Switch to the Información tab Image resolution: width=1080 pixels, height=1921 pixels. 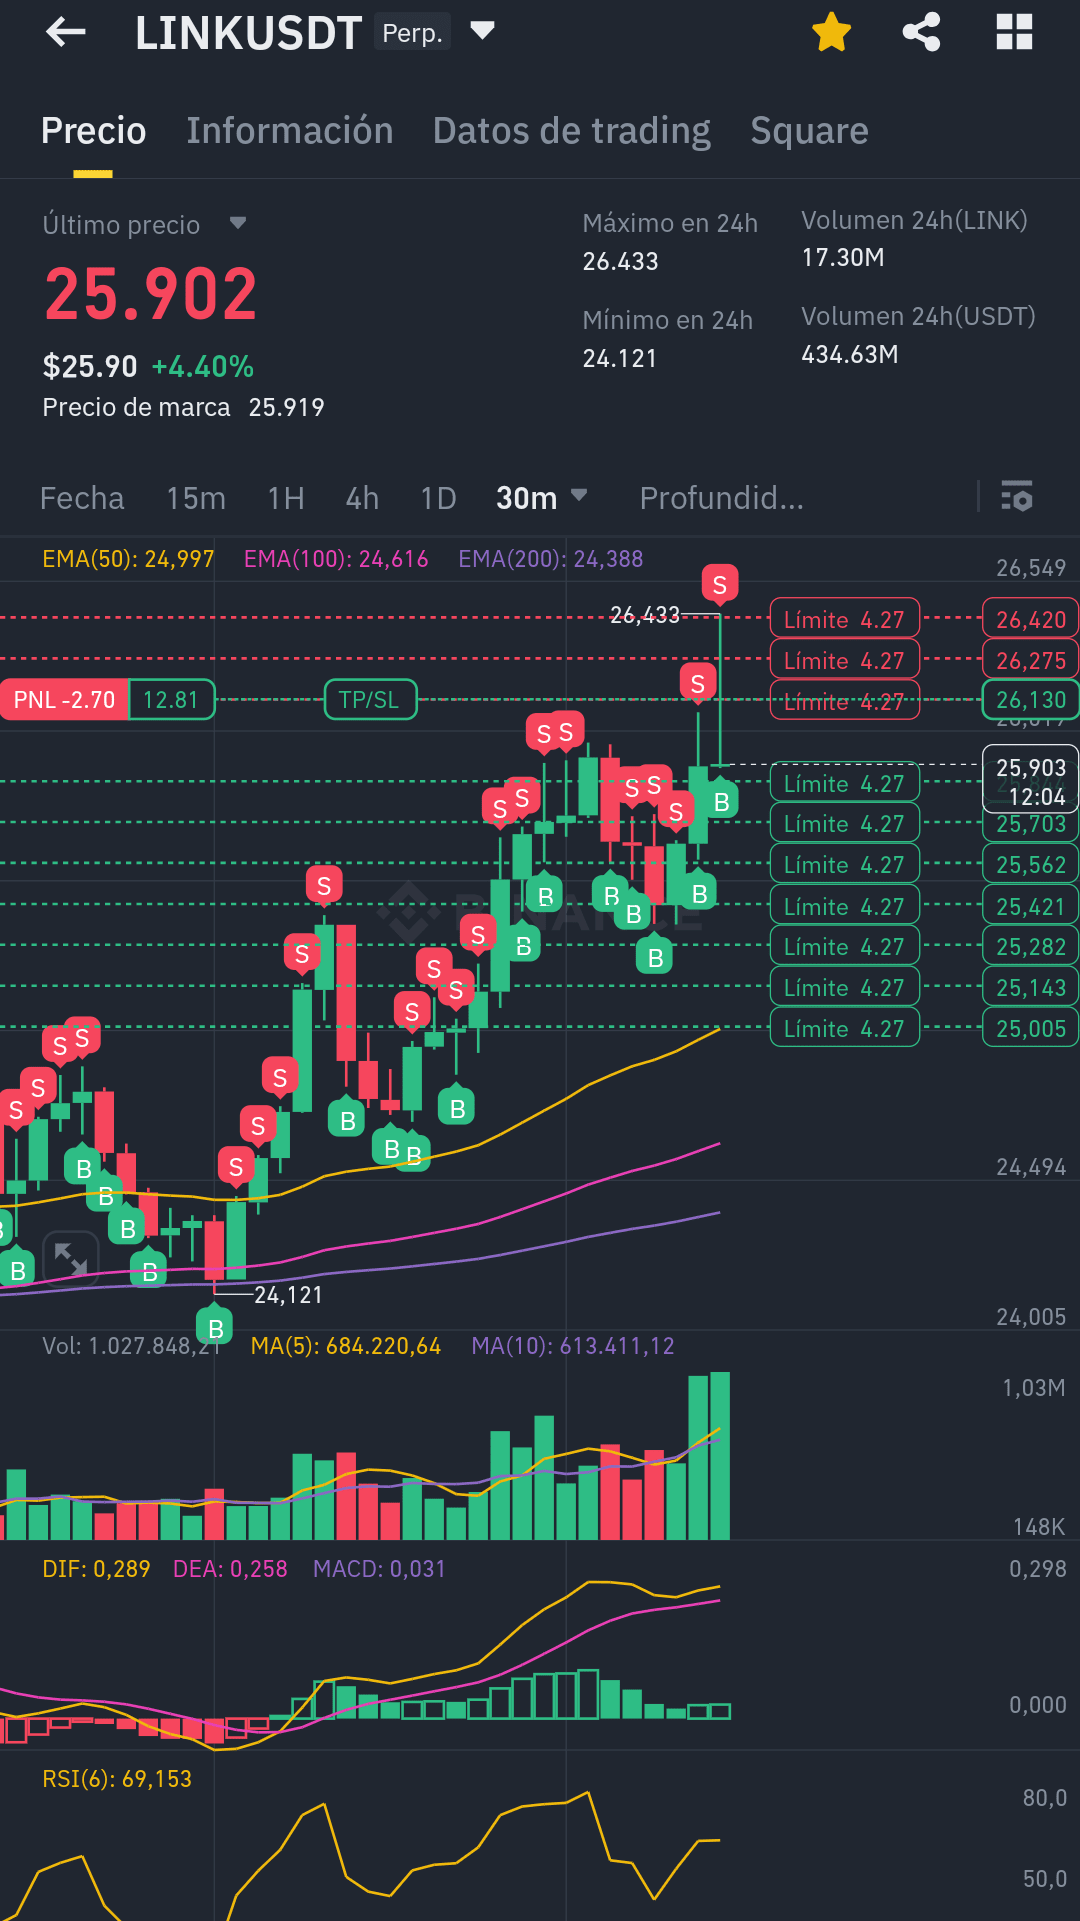pyautogui.click(x=290, y=131)
